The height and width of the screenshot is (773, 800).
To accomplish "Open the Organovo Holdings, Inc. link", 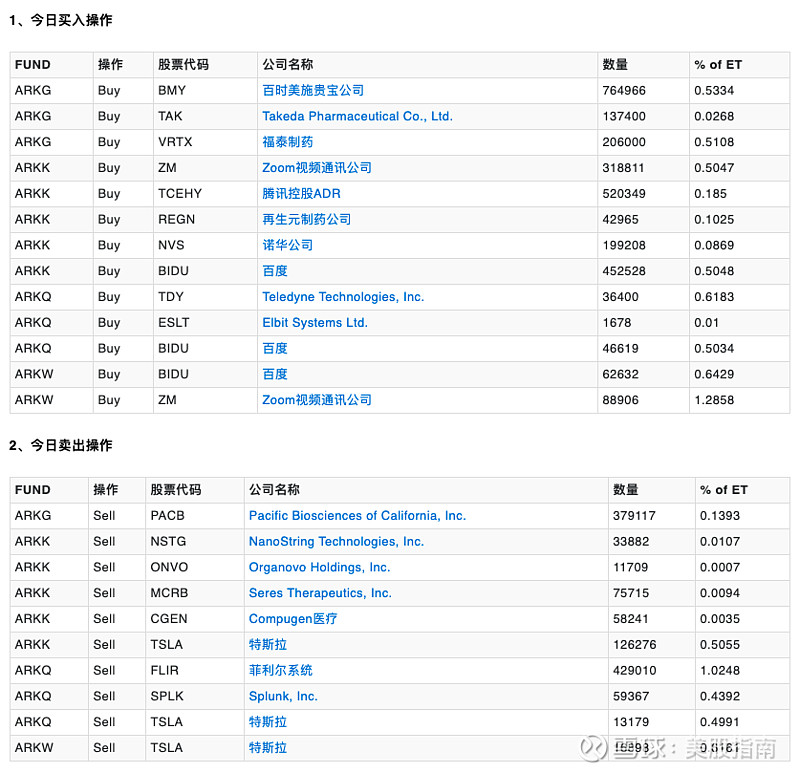I will (x=319, y=567).
